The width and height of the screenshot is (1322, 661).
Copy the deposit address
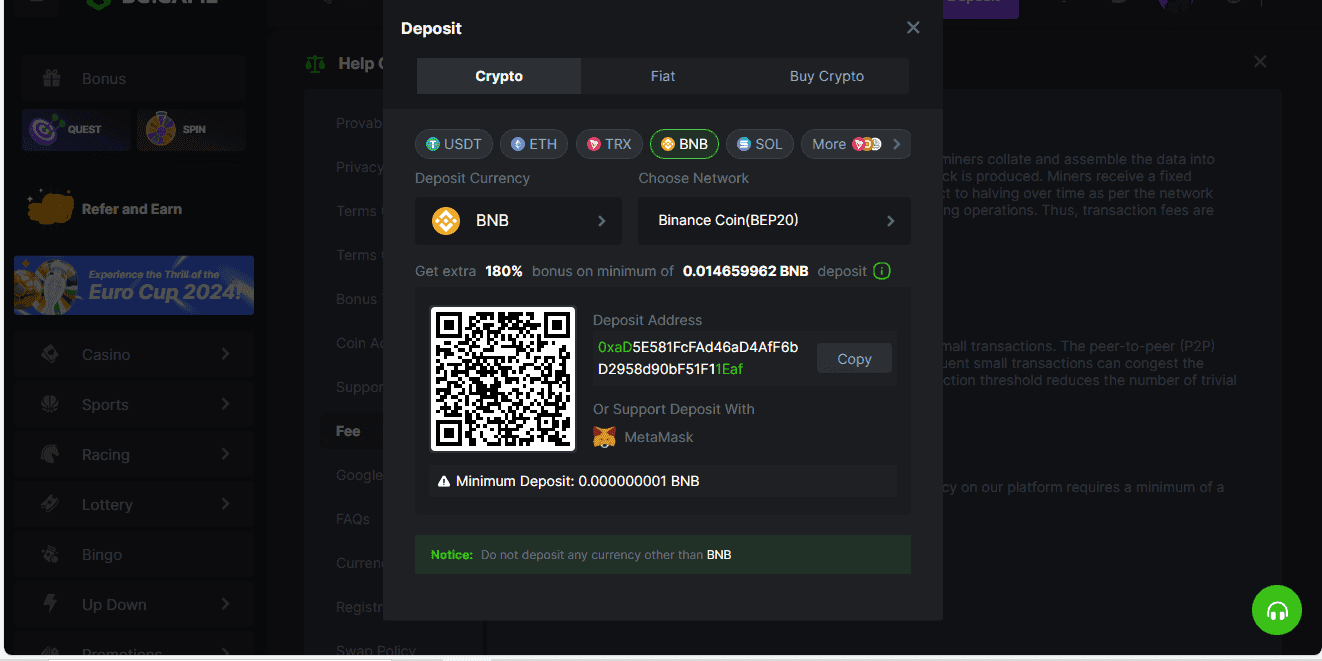[854, 359]
